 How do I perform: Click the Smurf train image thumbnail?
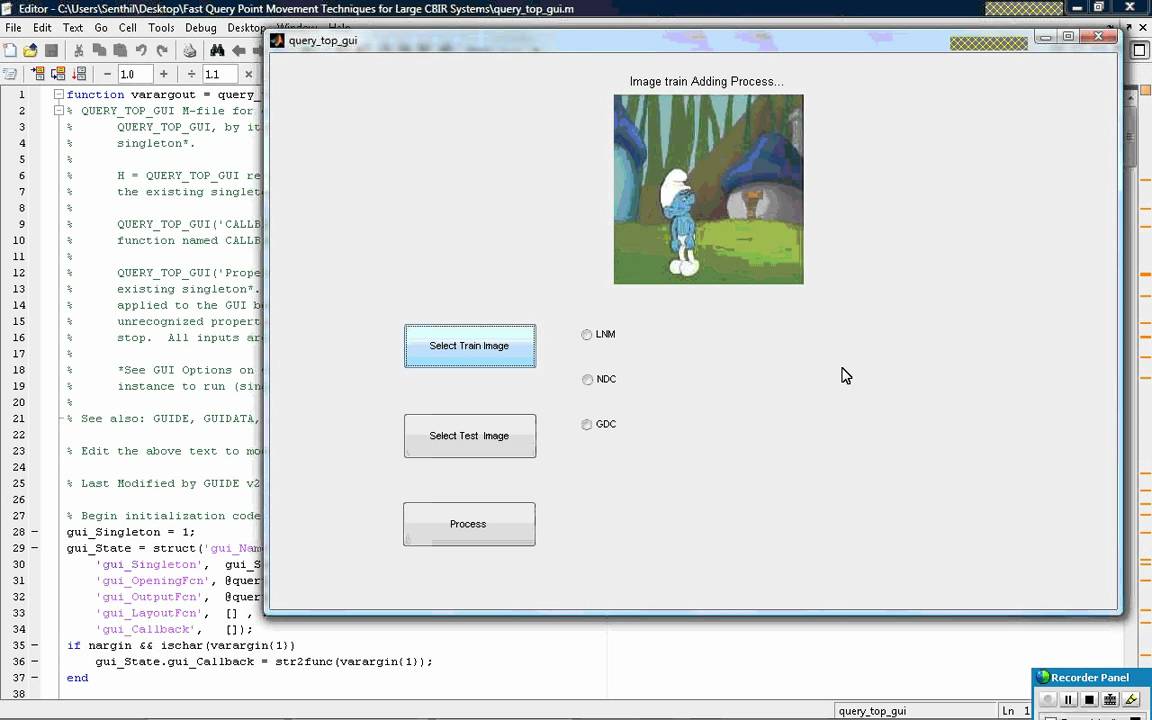point(708,189)
